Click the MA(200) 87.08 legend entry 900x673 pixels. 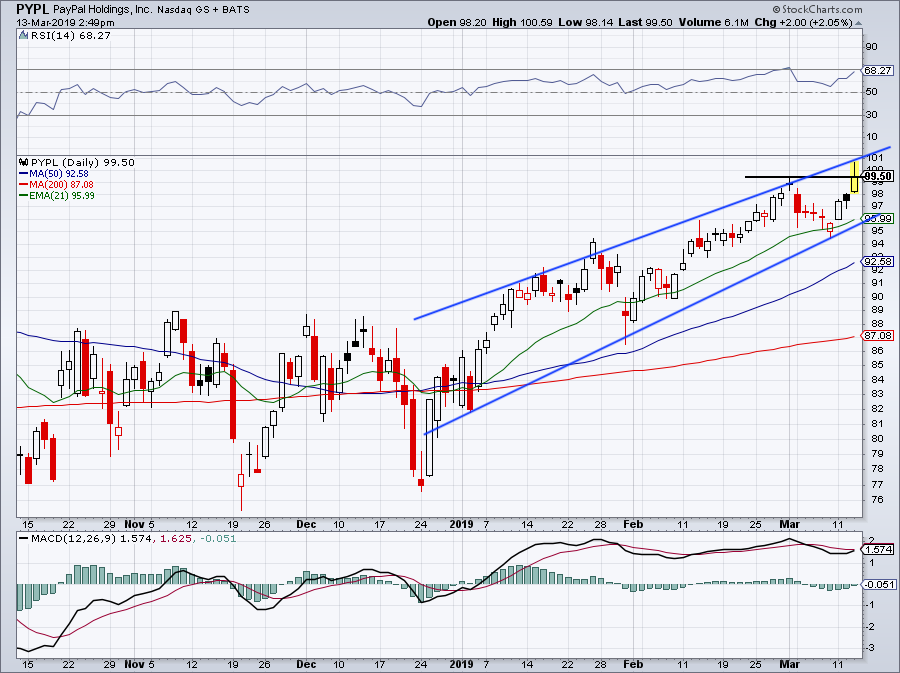(x=56, y=184)
